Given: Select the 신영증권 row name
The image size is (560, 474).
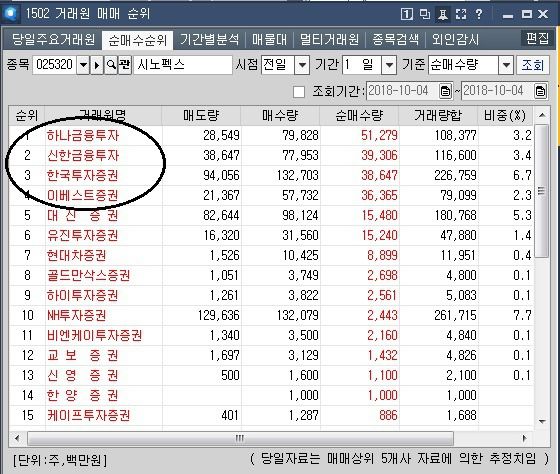Looking at the screenshot, I should pyautogui.click(x=82, y=375).
